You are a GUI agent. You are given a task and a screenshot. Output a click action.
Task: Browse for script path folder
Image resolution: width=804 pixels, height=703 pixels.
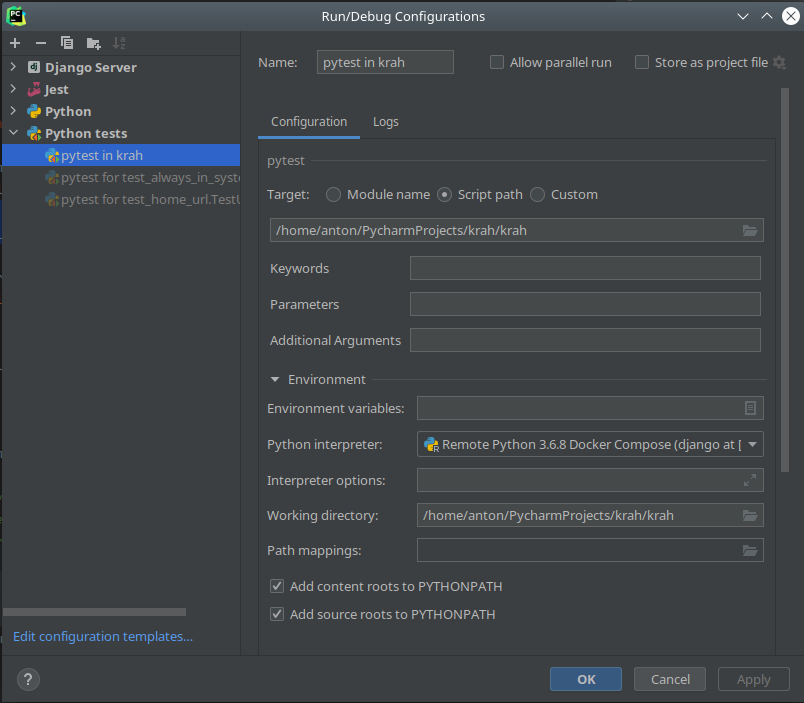point(750,231)
